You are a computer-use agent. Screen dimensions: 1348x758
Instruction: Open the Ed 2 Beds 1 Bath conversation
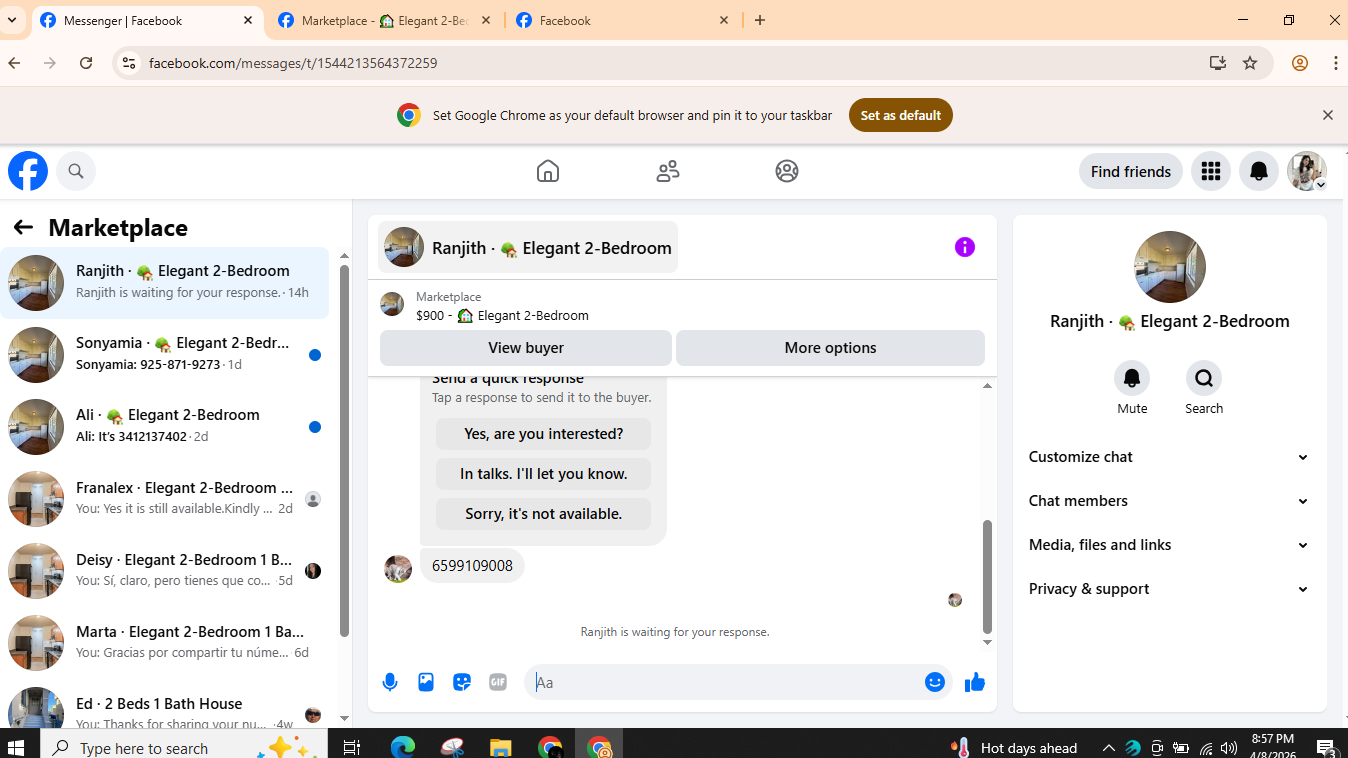164,706
